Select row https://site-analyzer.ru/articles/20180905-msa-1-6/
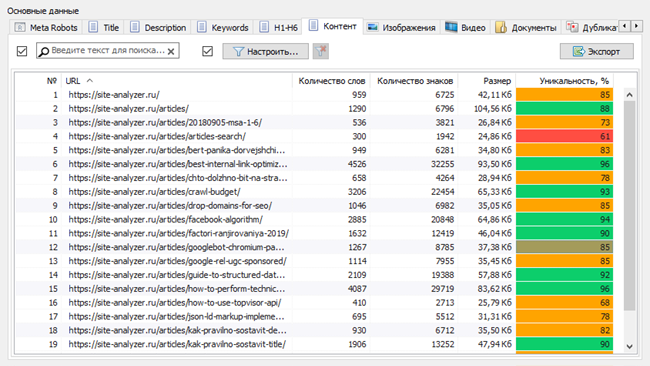The height and width of the screenshot is (366, 650). pos(315,123)
